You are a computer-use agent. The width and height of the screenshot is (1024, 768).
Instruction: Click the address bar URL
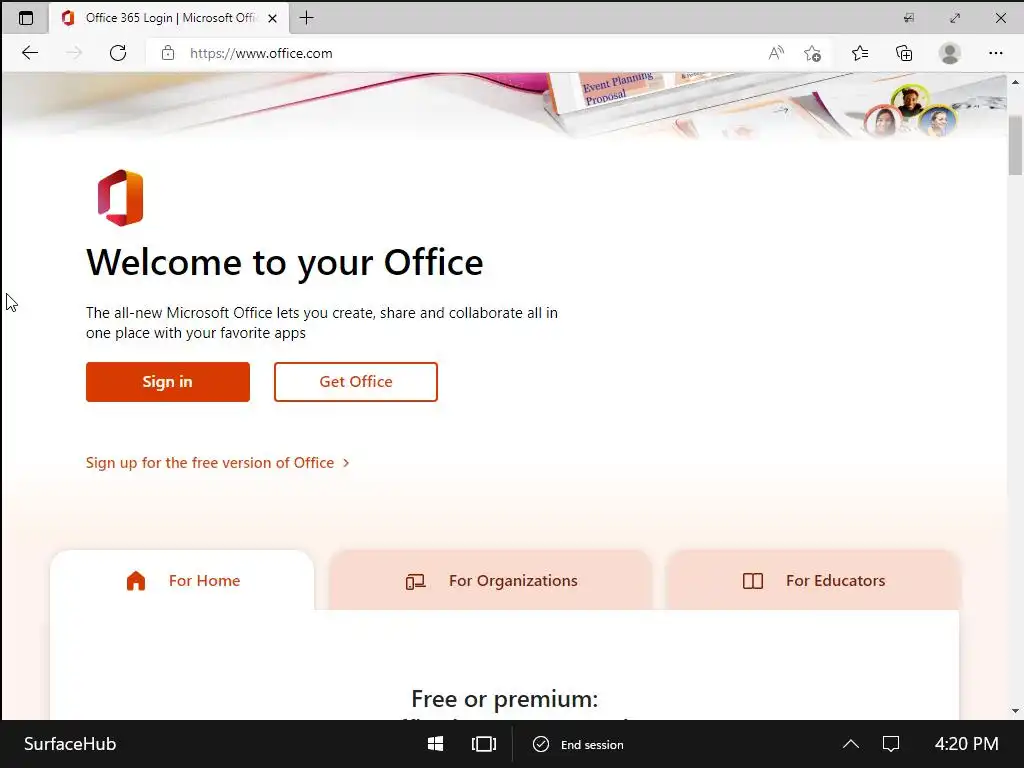tap(261, 54)
